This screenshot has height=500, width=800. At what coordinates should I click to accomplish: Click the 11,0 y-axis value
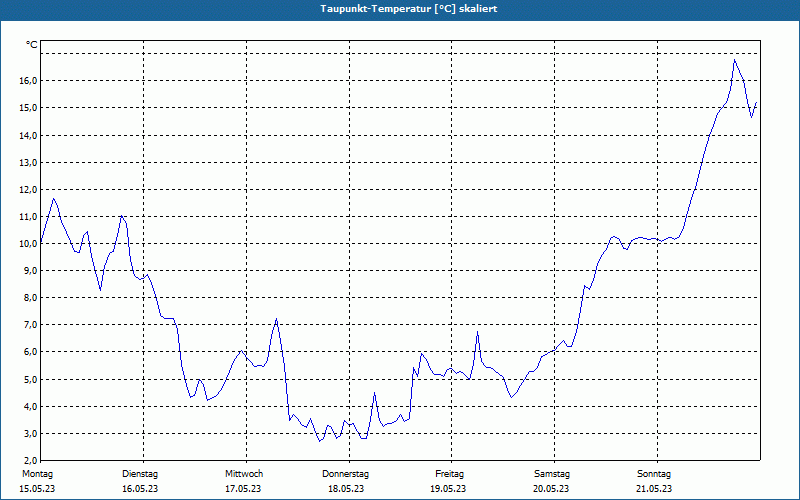pyautogui.click(x=28, y=216)
